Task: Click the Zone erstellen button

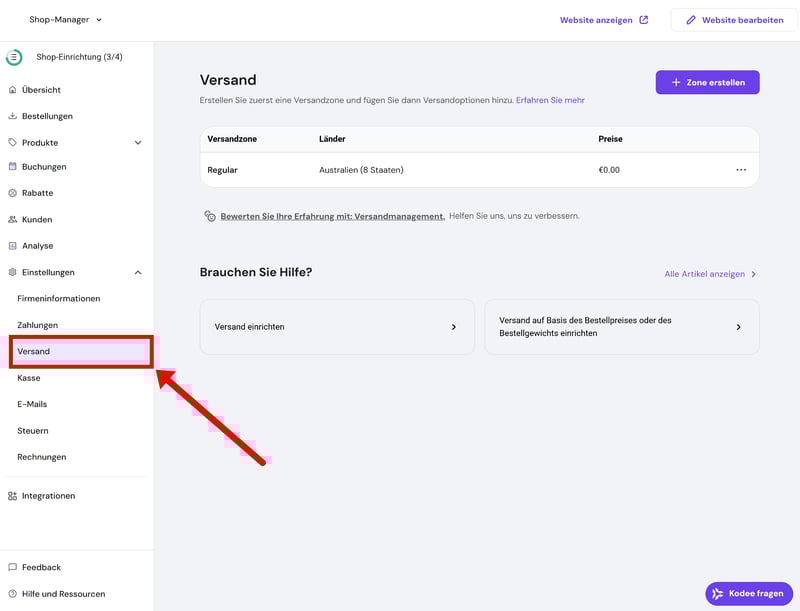Action: [707, 82]
